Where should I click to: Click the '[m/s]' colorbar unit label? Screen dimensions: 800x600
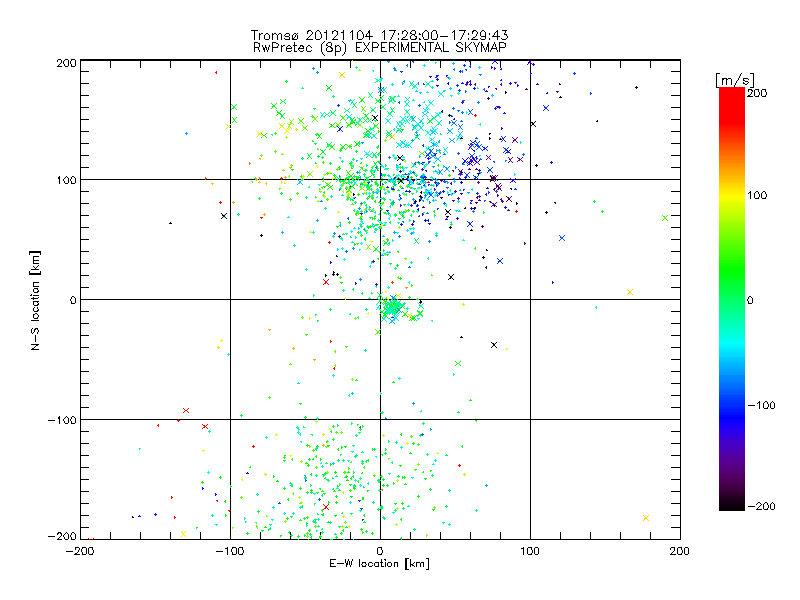coord(735,80)
